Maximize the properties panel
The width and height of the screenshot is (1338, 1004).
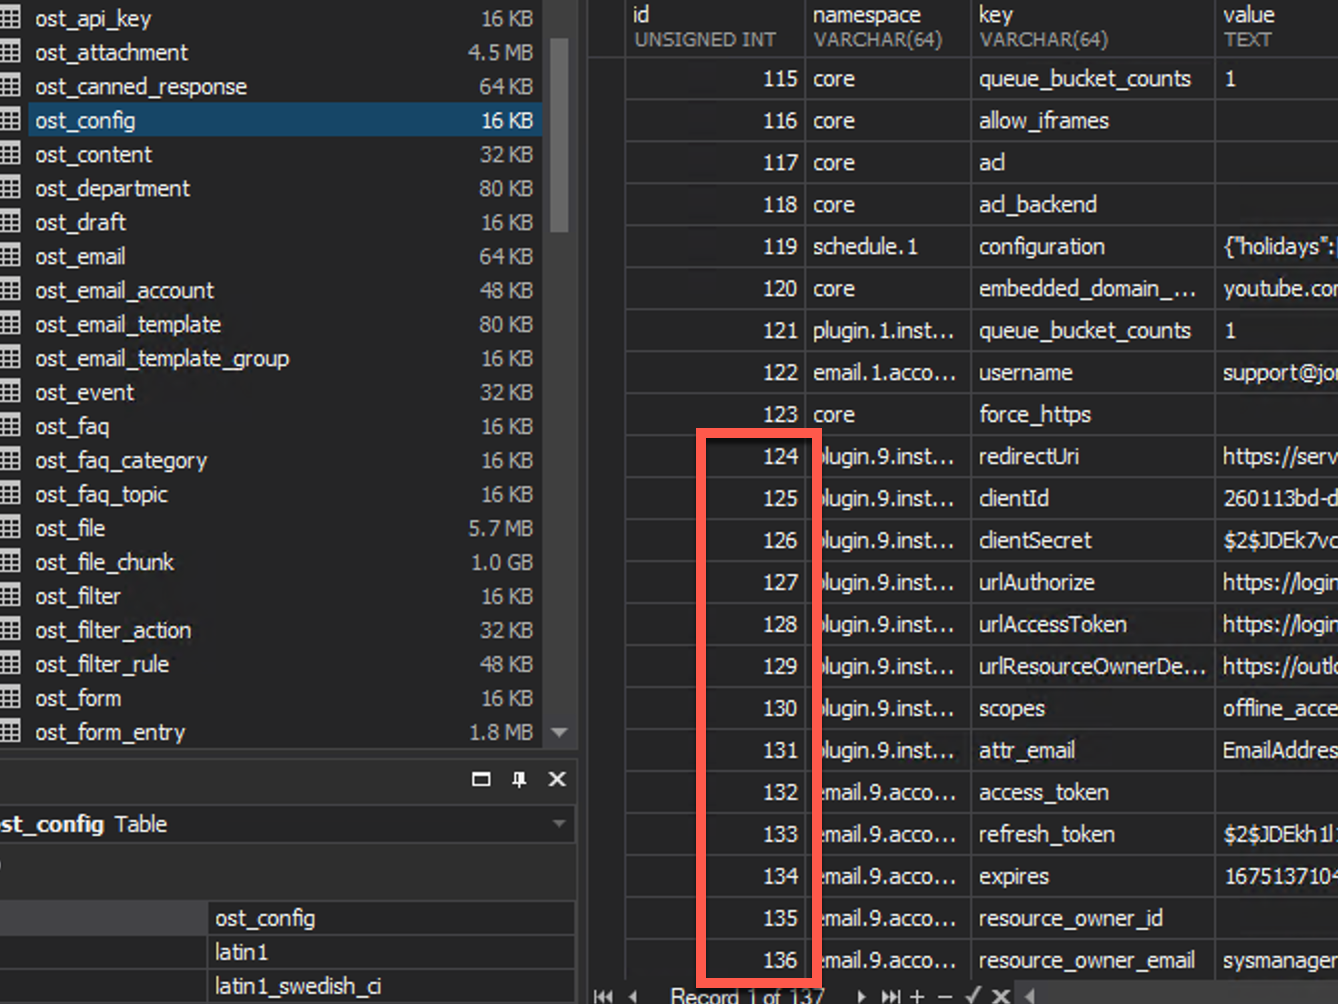(481, 779)
